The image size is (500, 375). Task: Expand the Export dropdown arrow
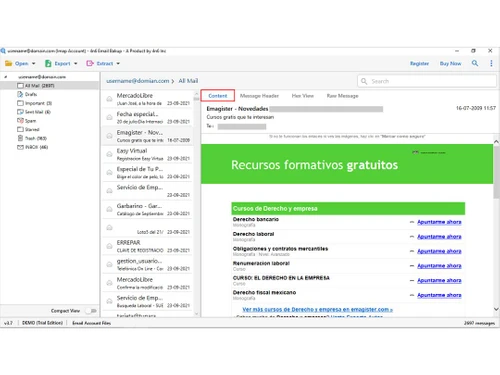pos(76,63)
